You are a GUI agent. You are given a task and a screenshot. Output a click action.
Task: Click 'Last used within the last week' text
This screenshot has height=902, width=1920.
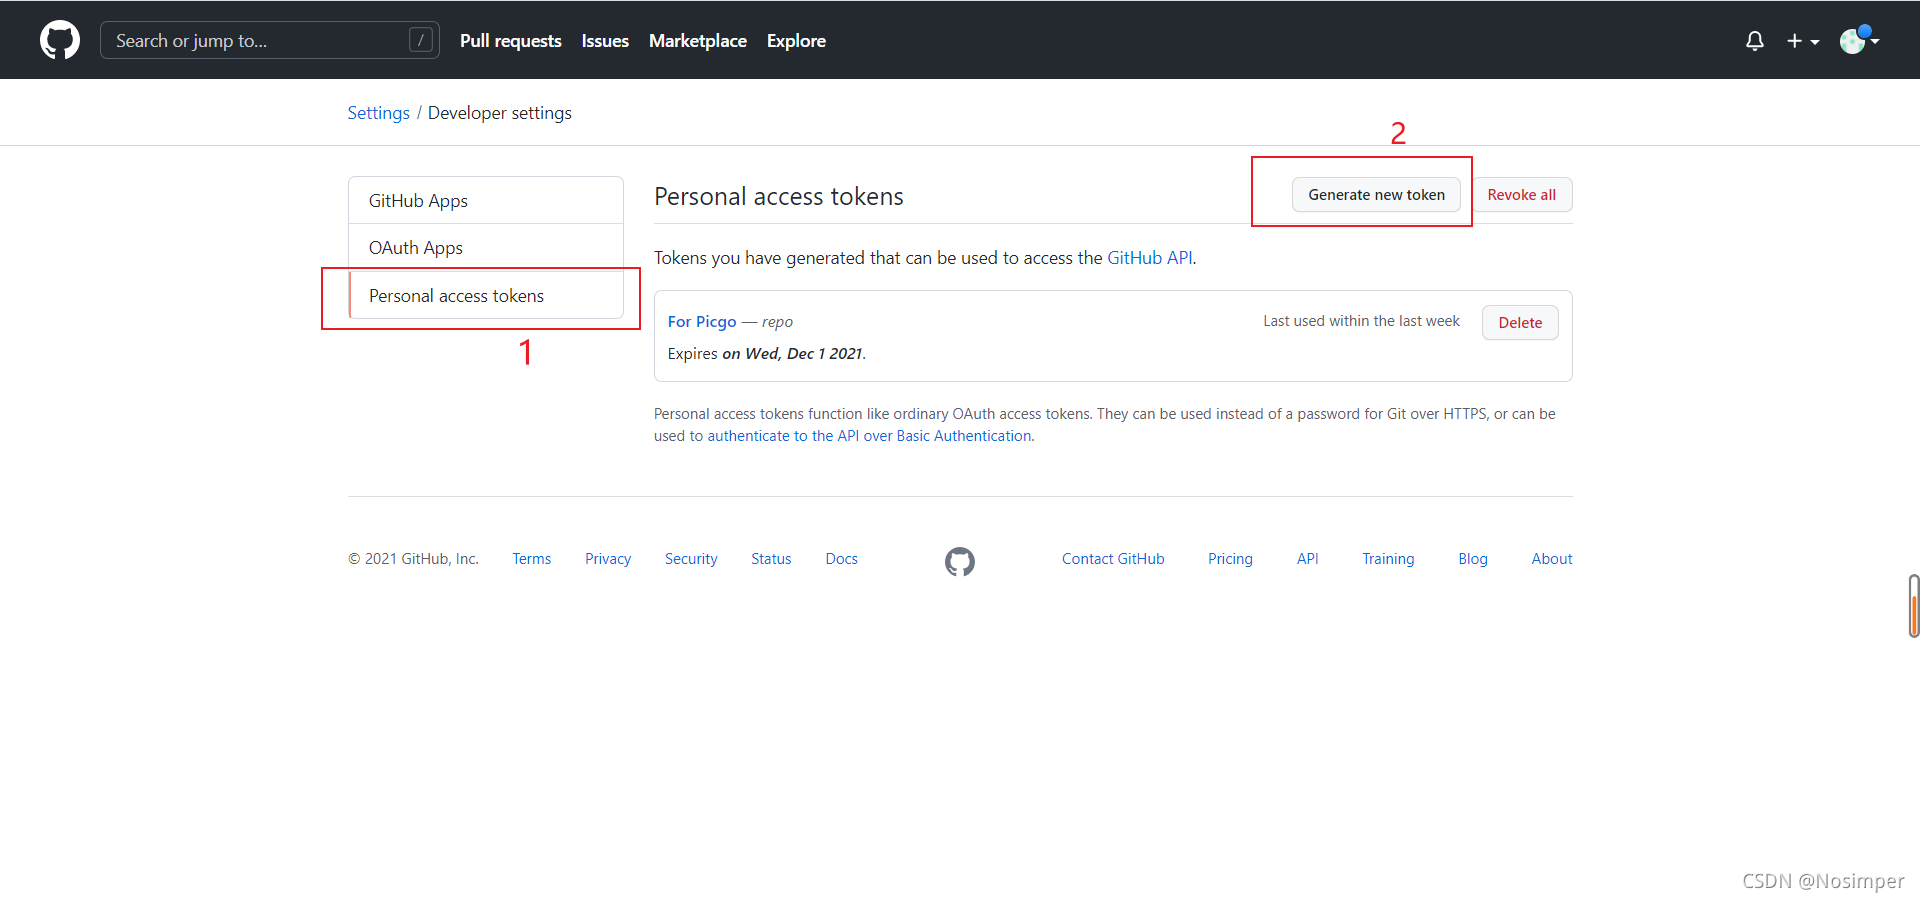click(x=1361, y=321)
